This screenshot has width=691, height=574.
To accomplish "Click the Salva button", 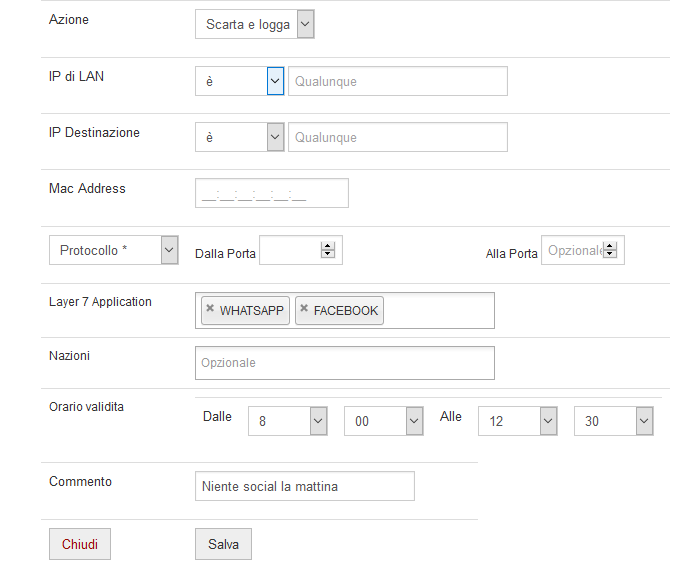I will pos(223,544).
